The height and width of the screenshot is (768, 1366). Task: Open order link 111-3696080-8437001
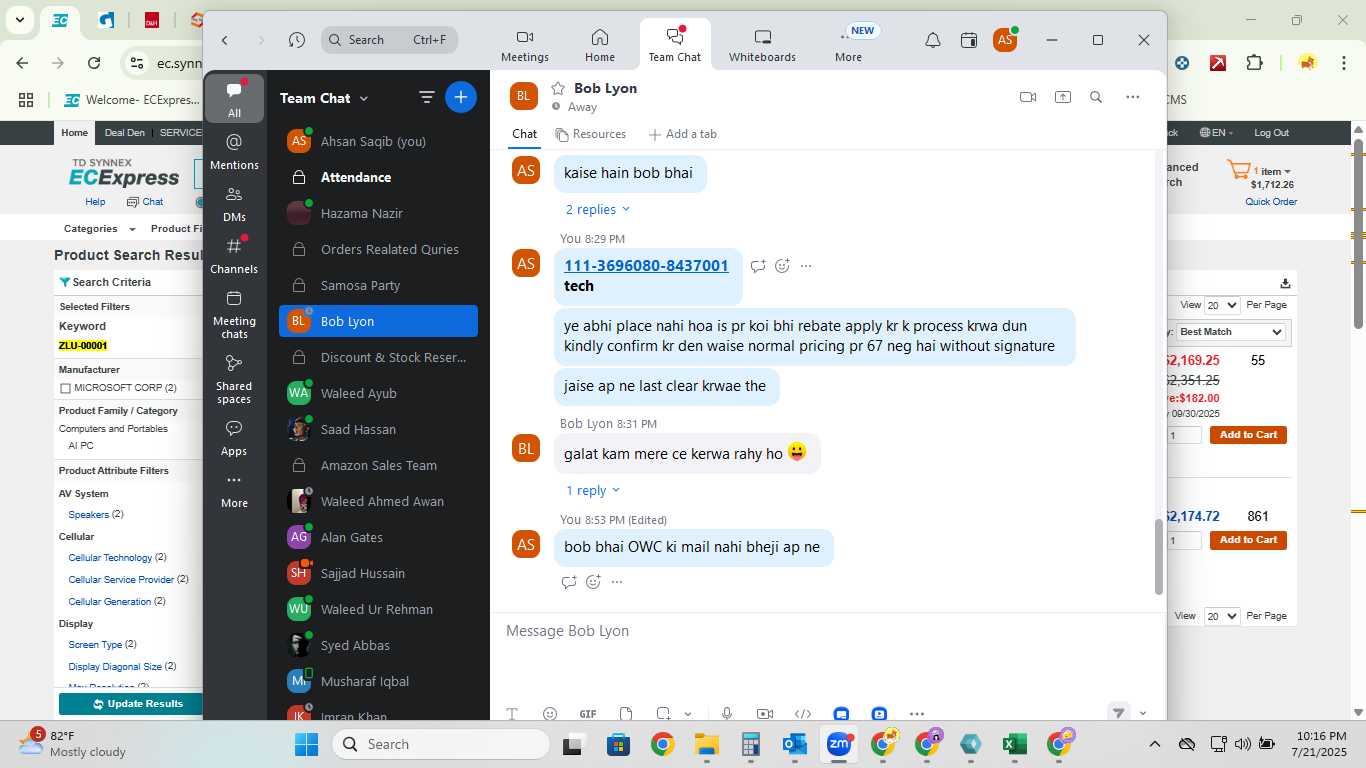tap(646, 266)
